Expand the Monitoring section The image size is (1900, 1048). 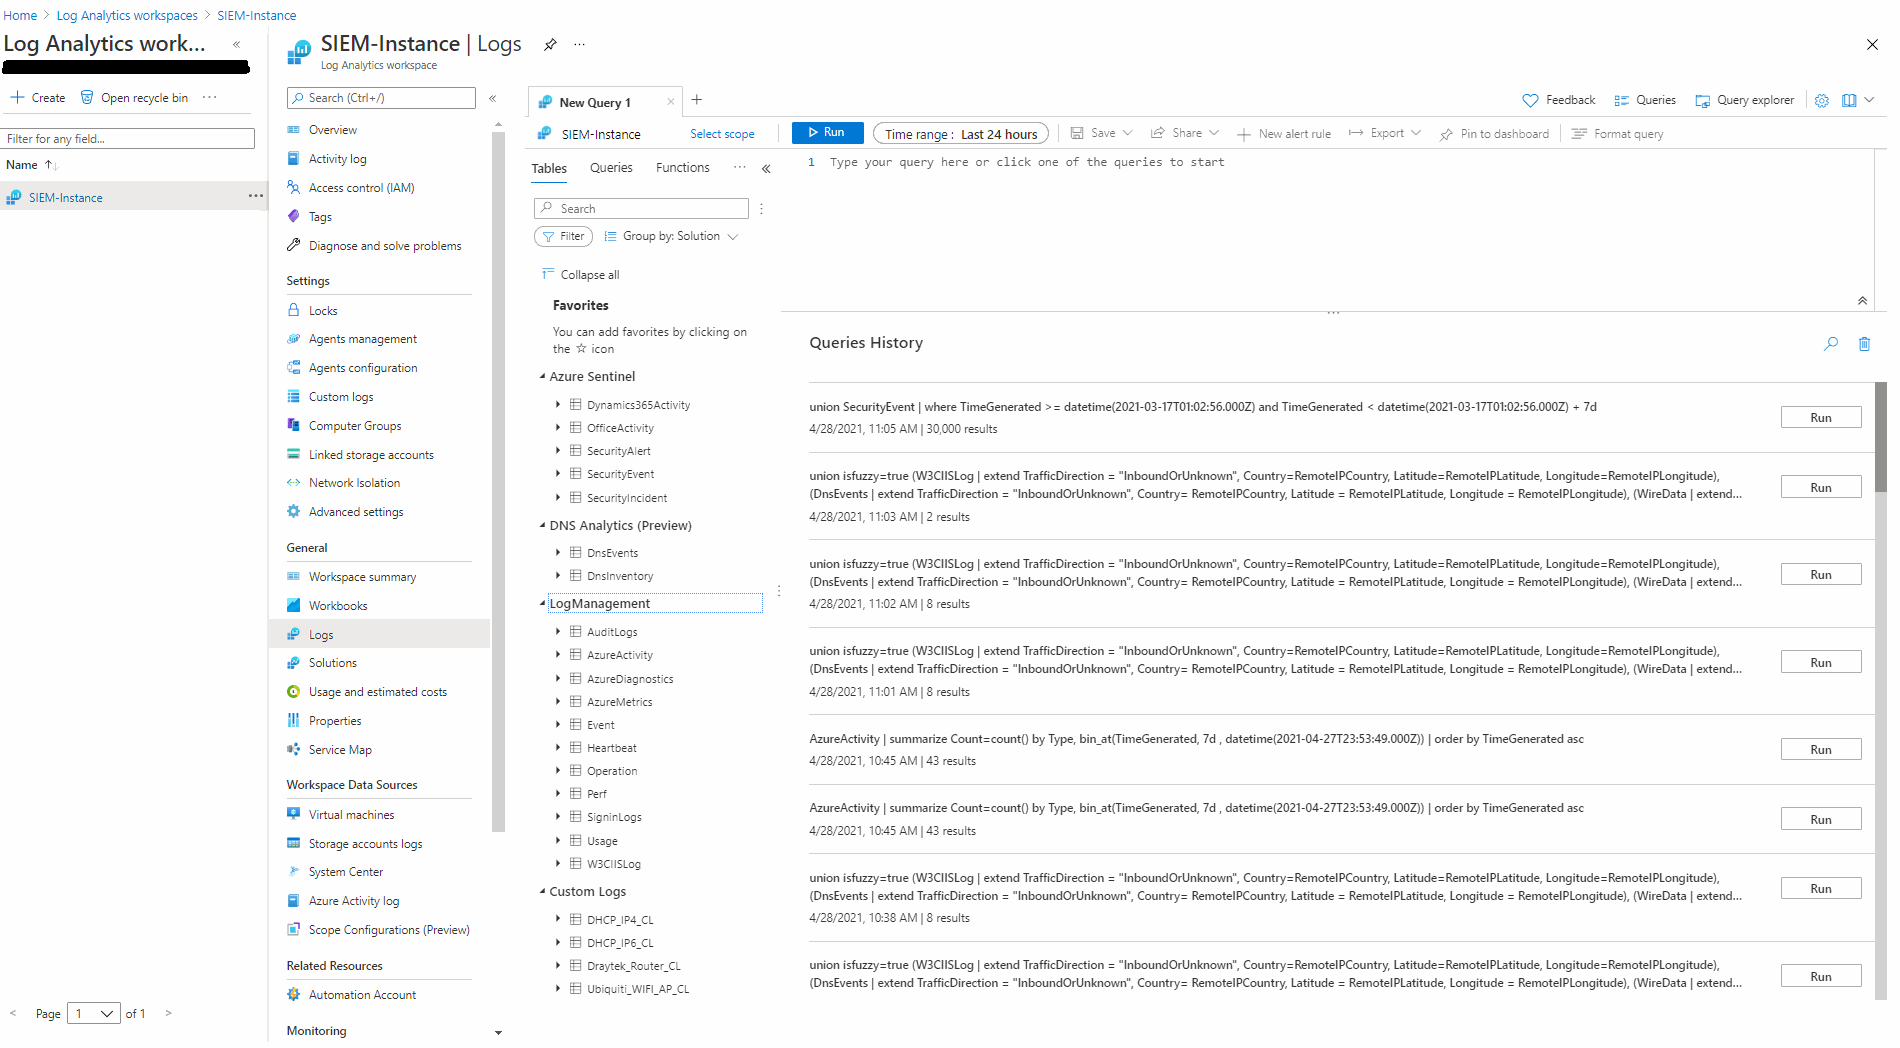tap(498, 1033)
